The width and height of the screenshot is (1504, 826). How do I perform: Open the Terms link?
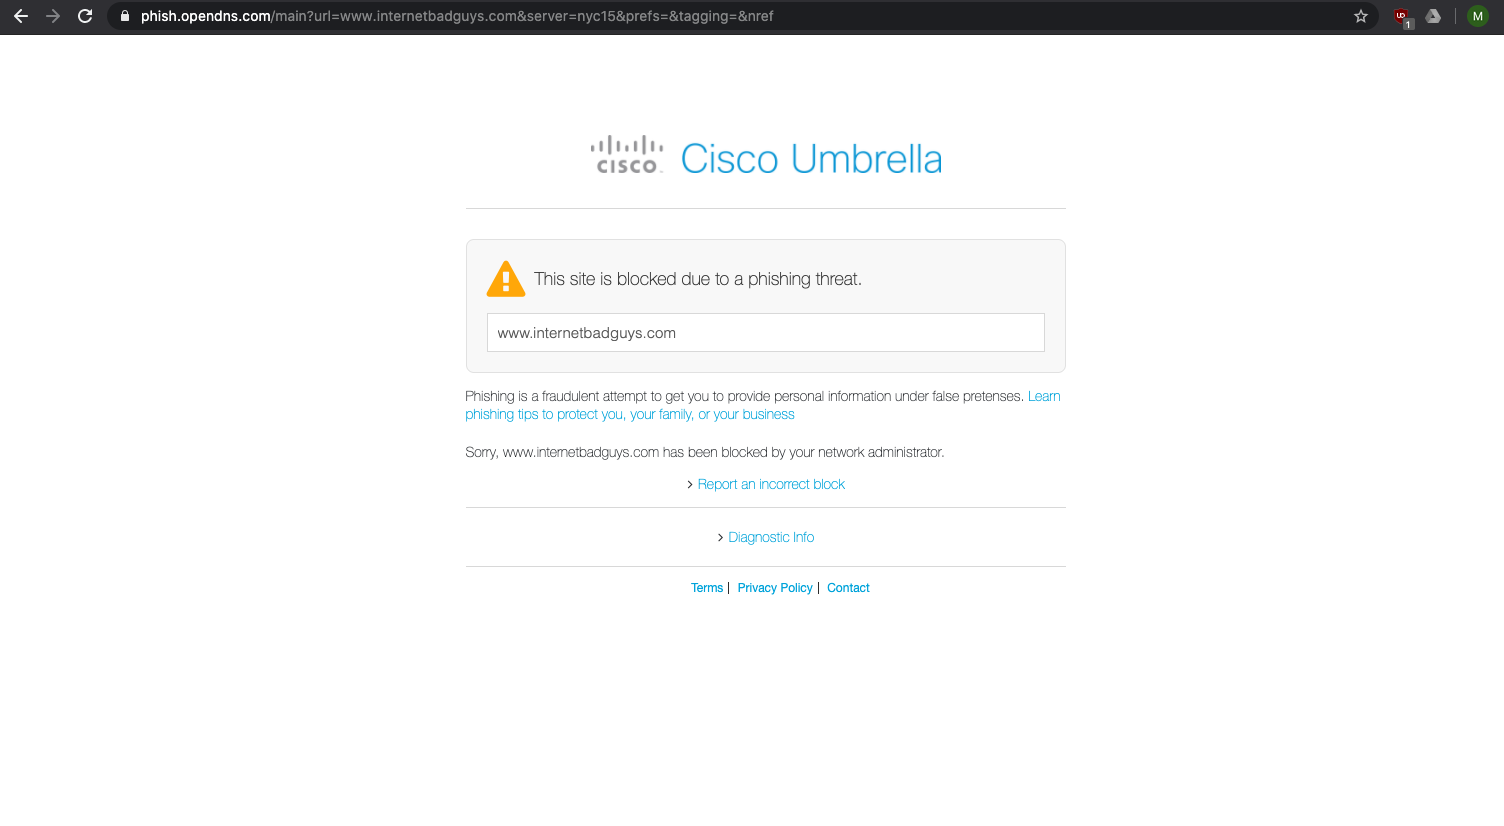click(x=707, y=588)
